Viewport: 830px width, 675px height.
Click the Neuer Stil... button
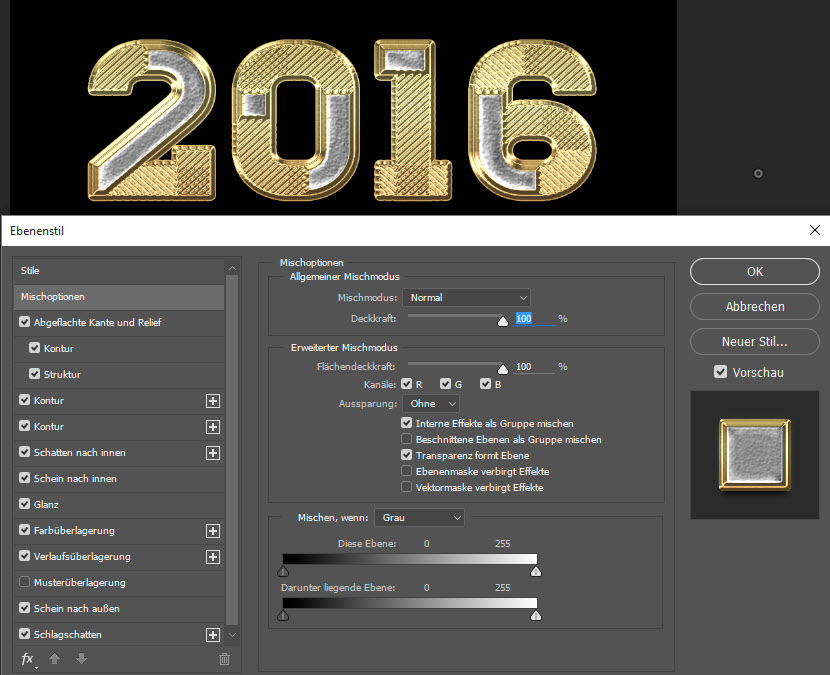754,342
